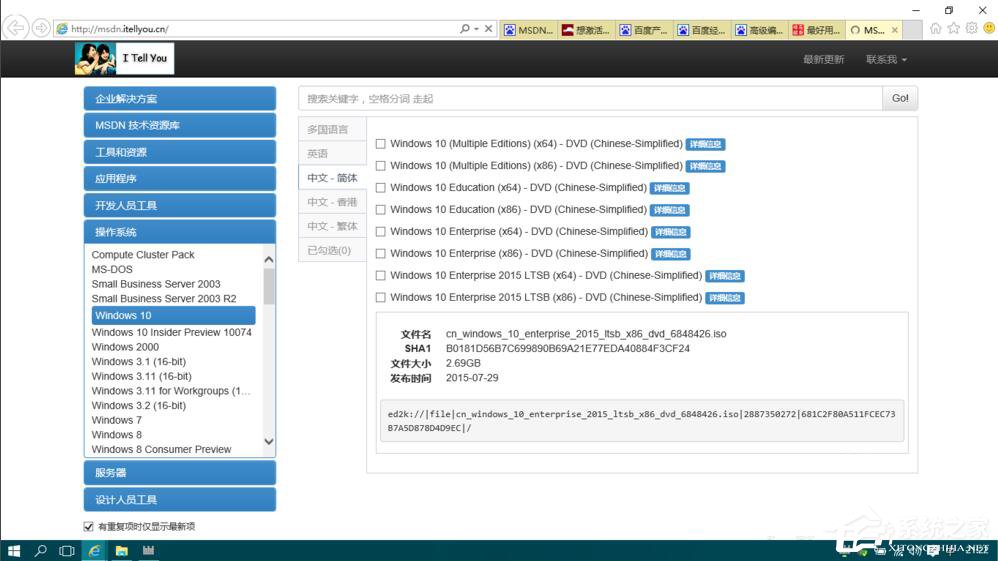Click the Windows Start button
Viewport: 998px width, 561px height.
pos(14,550)
